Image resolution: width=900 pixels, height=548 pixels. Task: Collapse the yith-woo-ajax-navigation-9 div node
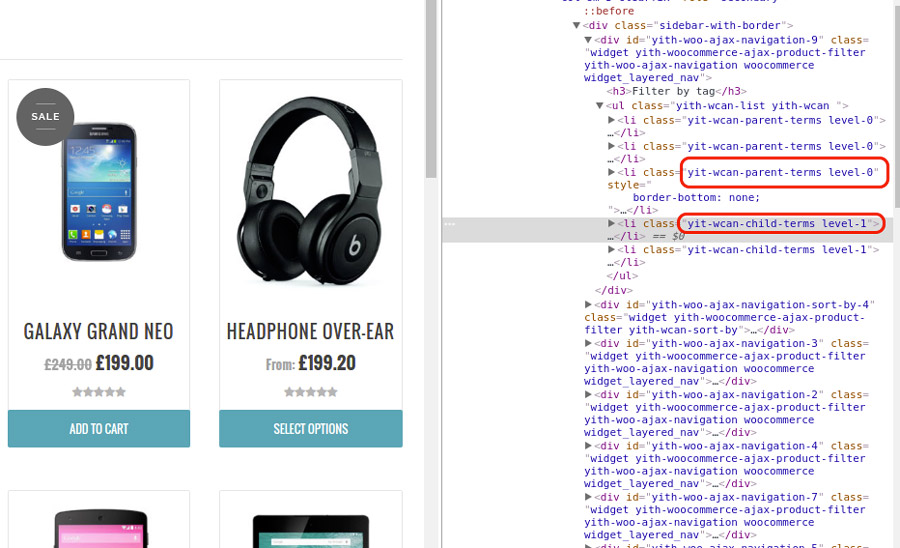coord(588,40)
